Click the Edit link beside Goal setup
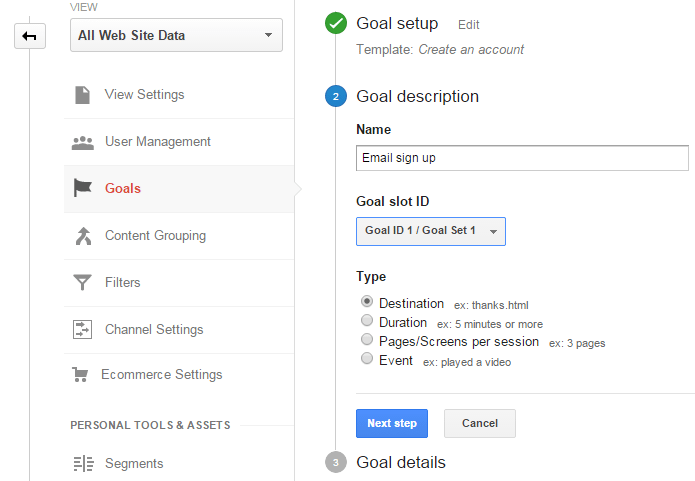Image resolution: width=695 pixels, height=481 pixels. tap(469, 25)
